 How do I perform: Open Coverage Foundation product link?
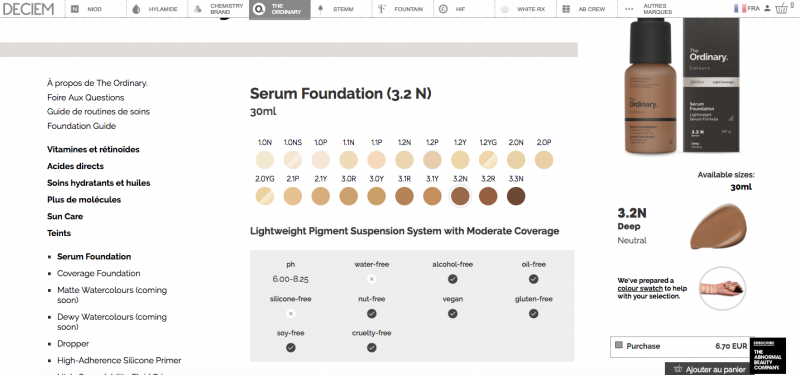point(98,273)
